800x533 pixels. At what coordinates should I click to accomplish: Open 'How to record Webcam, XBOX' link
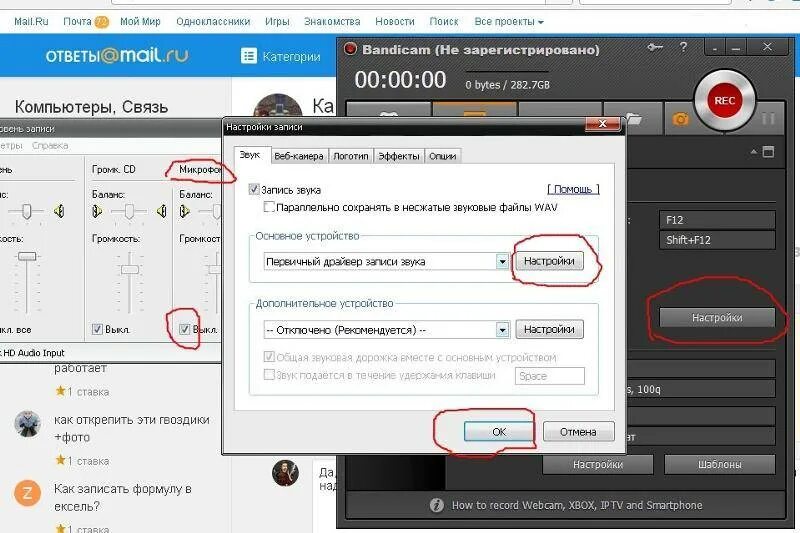577,505
